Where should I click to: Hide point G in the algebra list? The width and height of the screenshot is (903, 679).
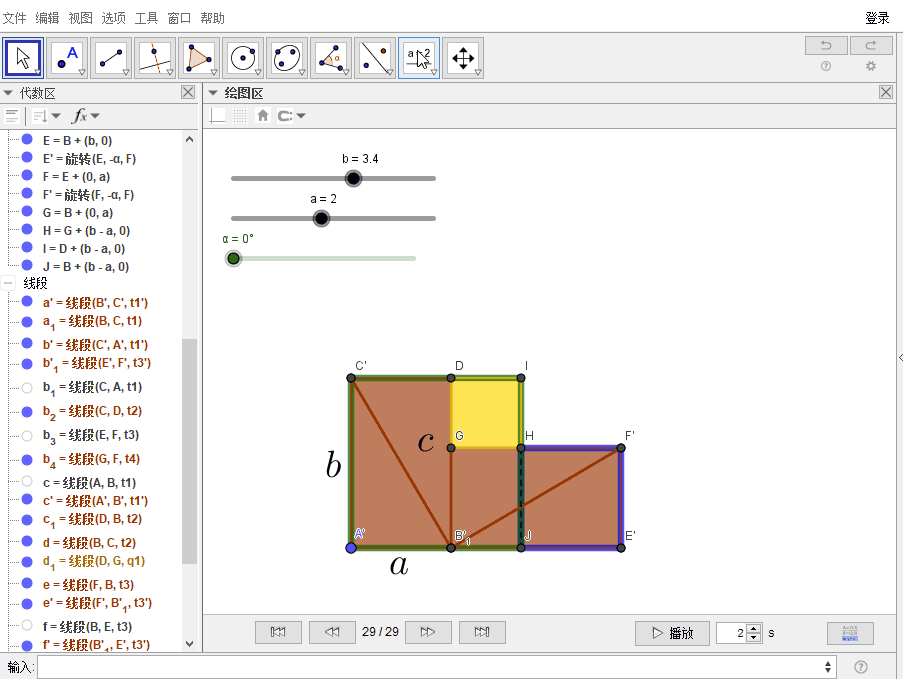(27, 212)
